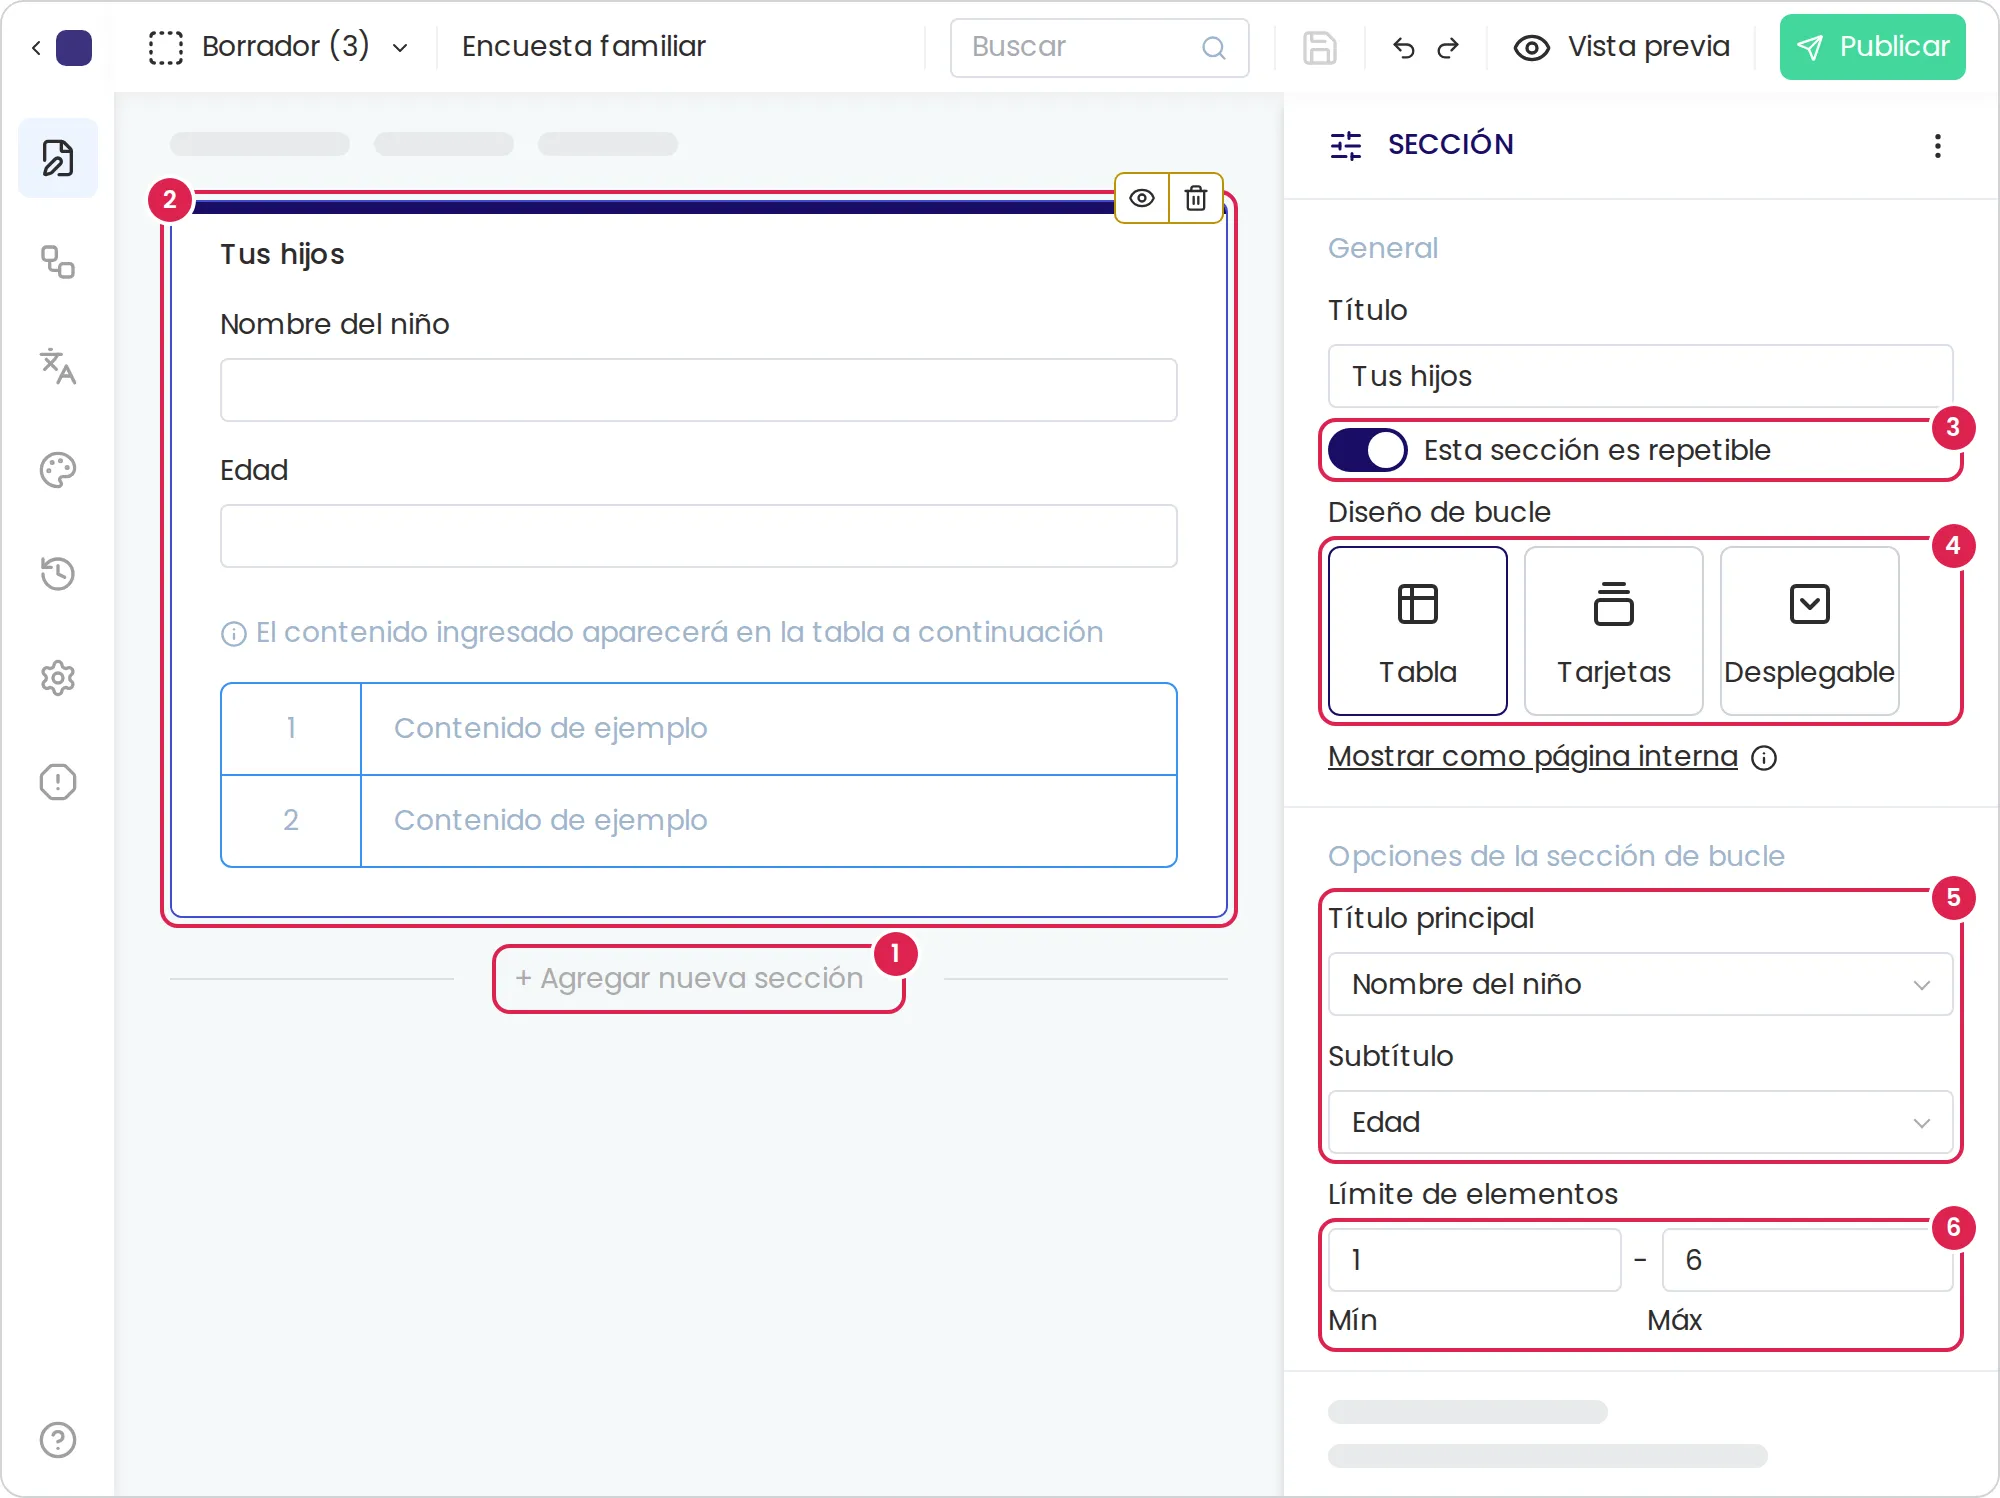This screenshot has height=1498, width=2000.
Task: Open the translations sidebar icon
Action: pos(58,366)
